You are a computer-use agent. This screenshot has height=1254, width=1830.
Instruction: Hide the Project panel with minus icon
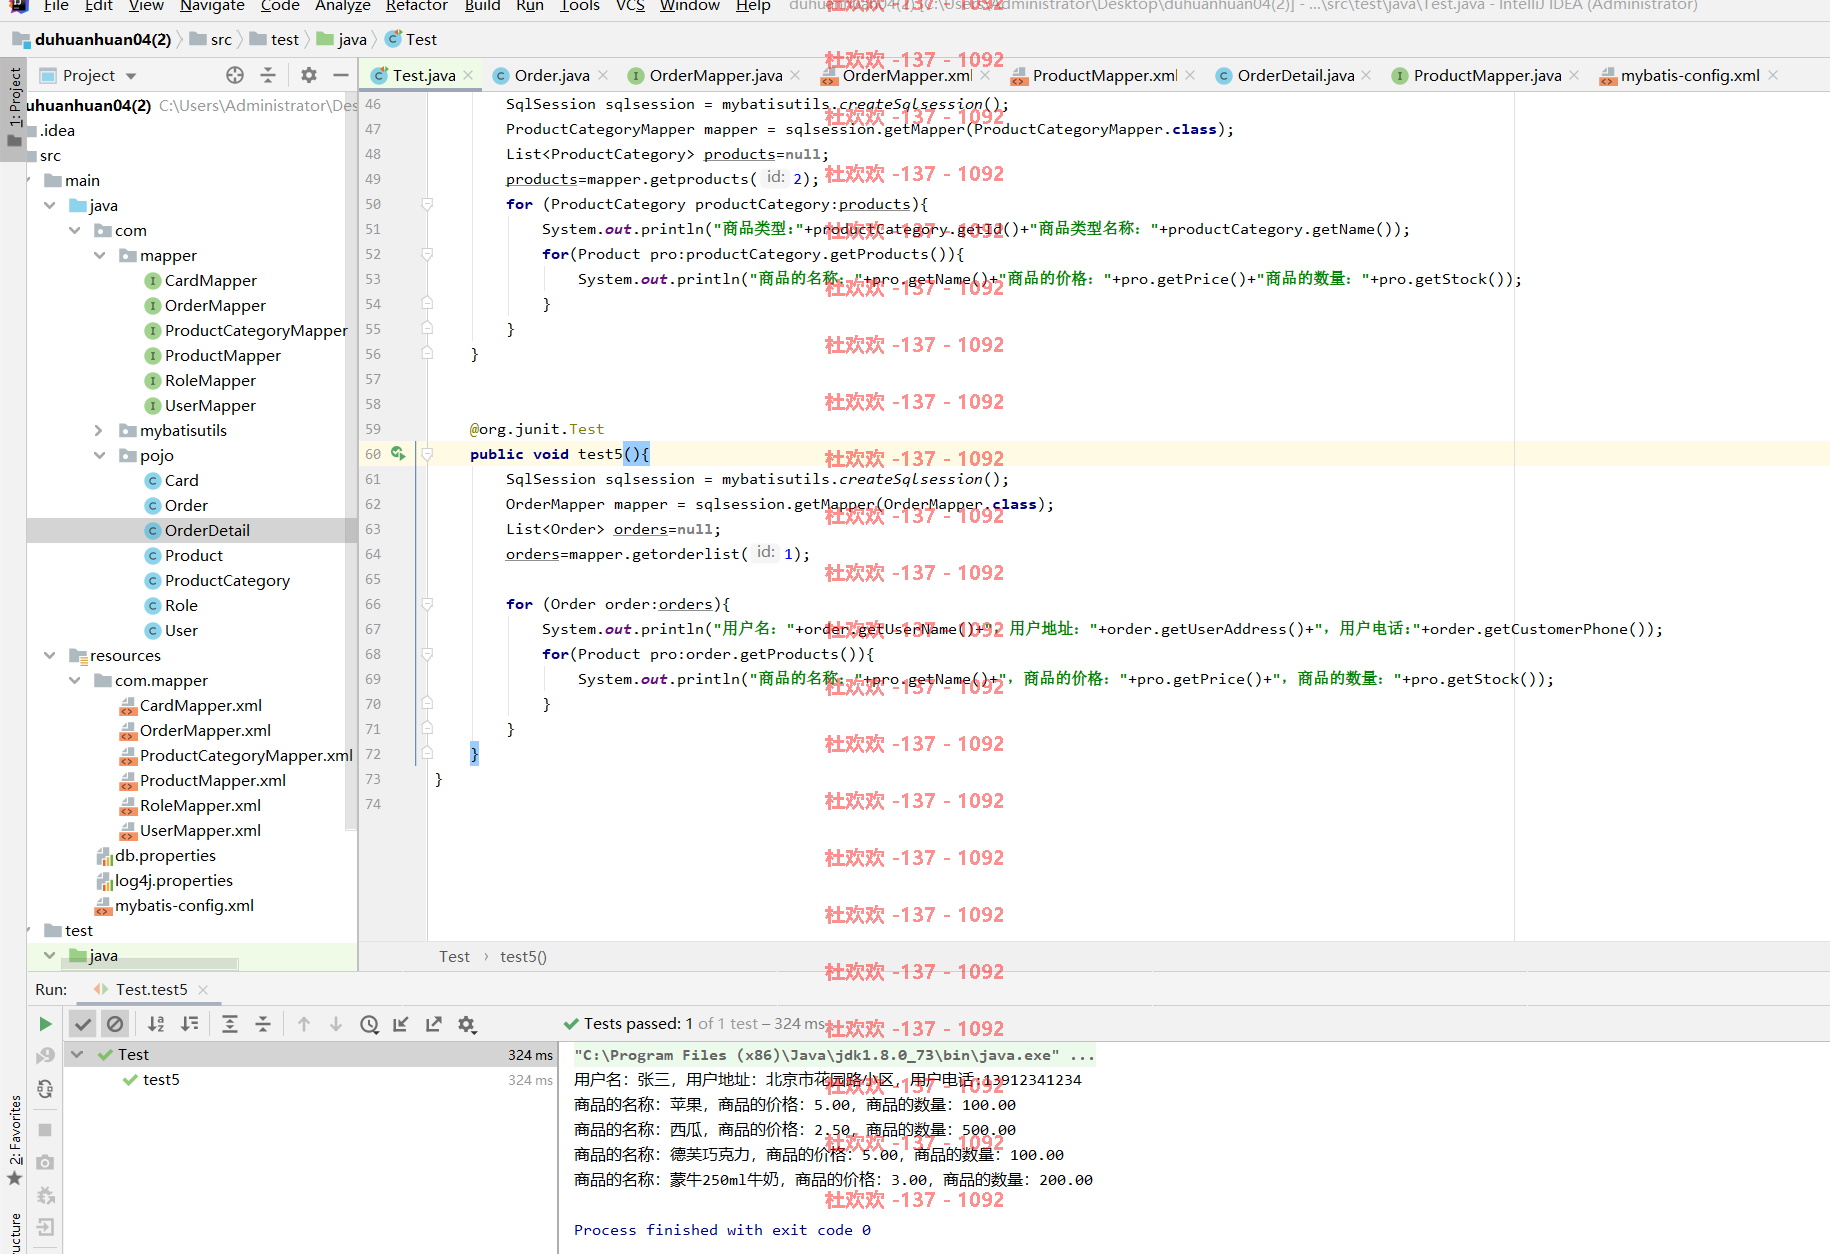coord(341,75)
